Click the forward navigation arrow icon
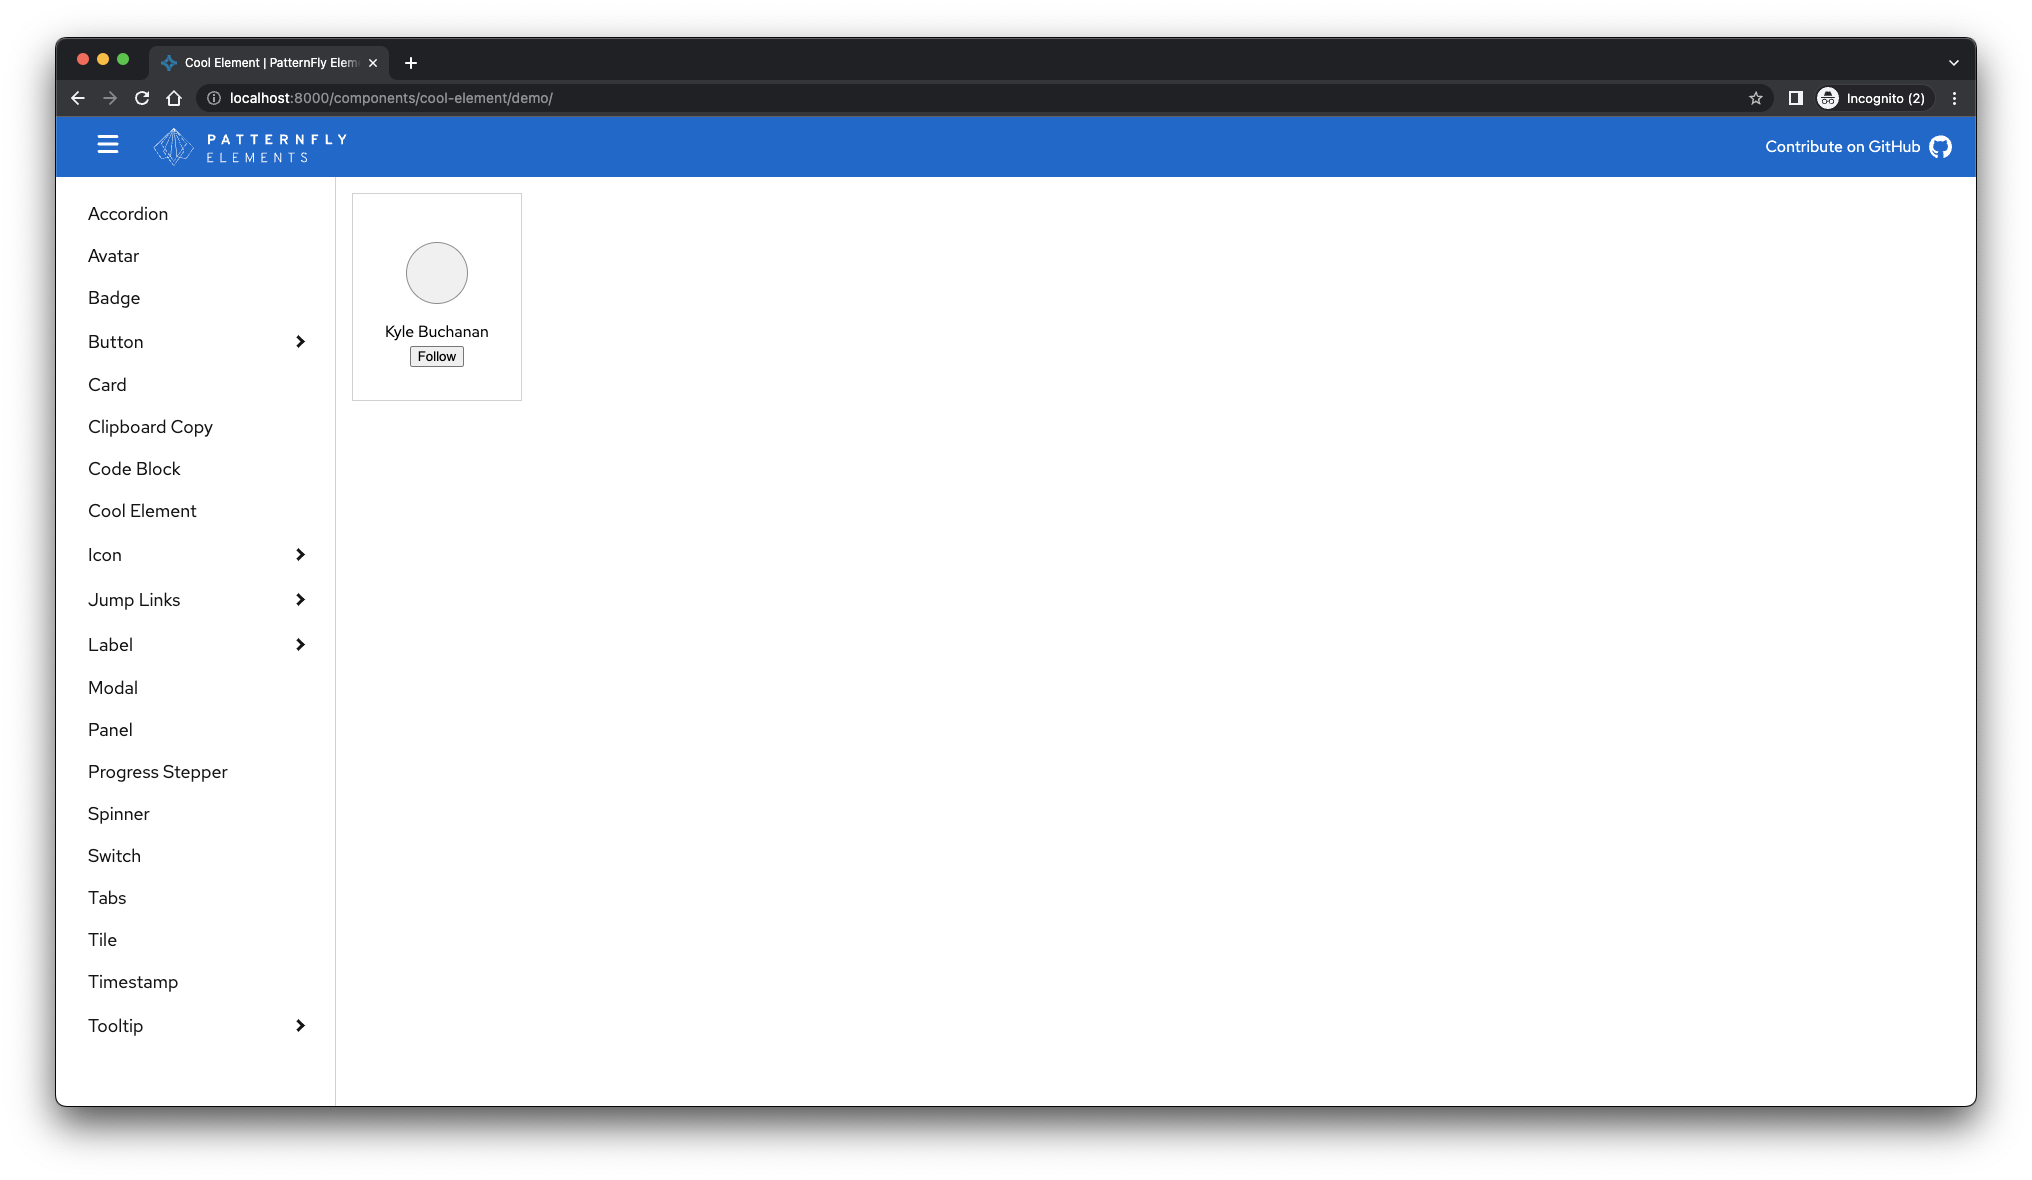This screenshot has width=2032, height=1180. [x=111, y=97]
